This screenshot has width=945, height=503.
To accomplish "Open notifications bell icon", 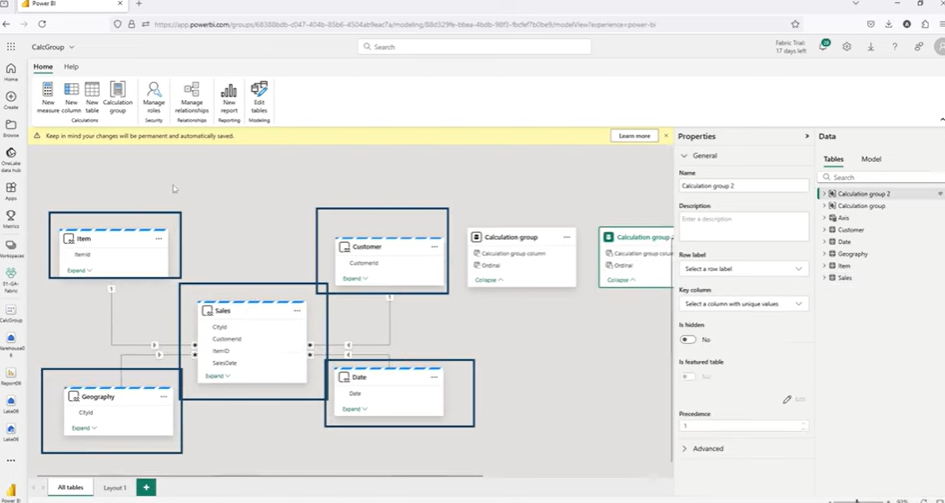I will [x=823, y=46].
